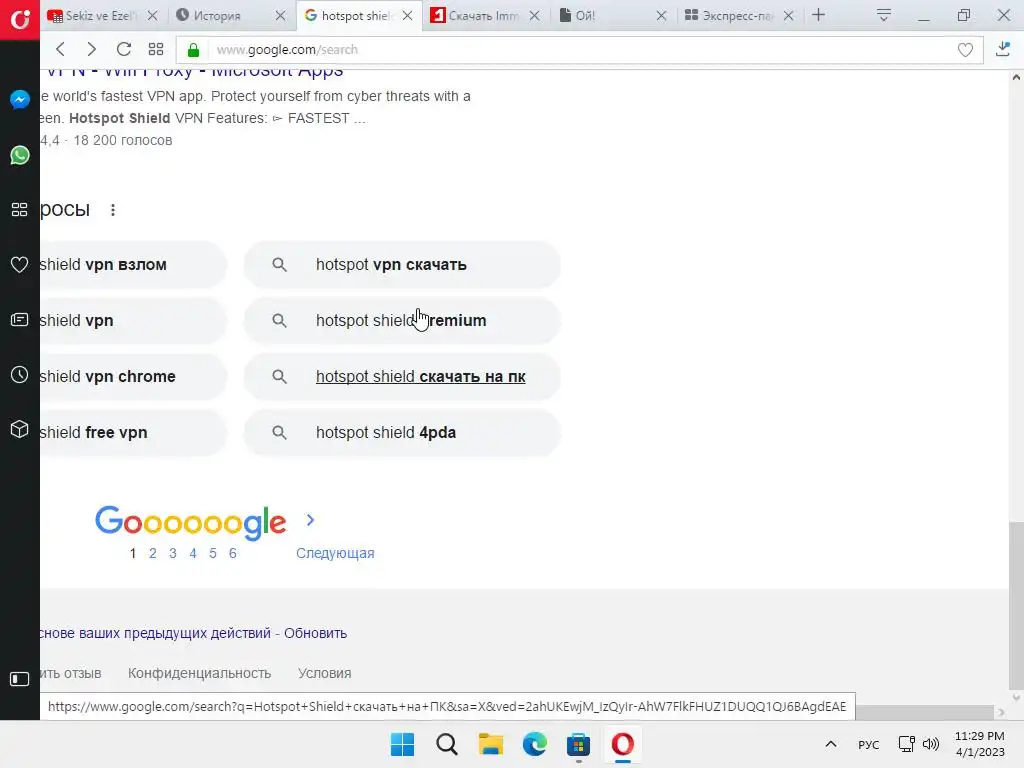
Task: Go to results page 3
Action: (x=172, y=553)
